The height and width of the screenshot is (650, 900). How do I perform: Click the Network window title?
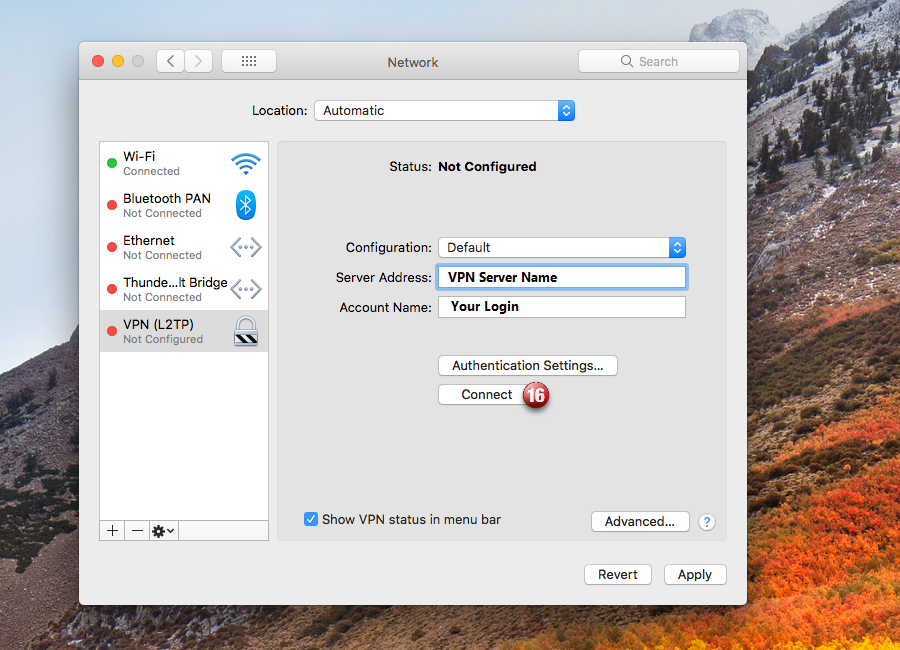(413, 62)
